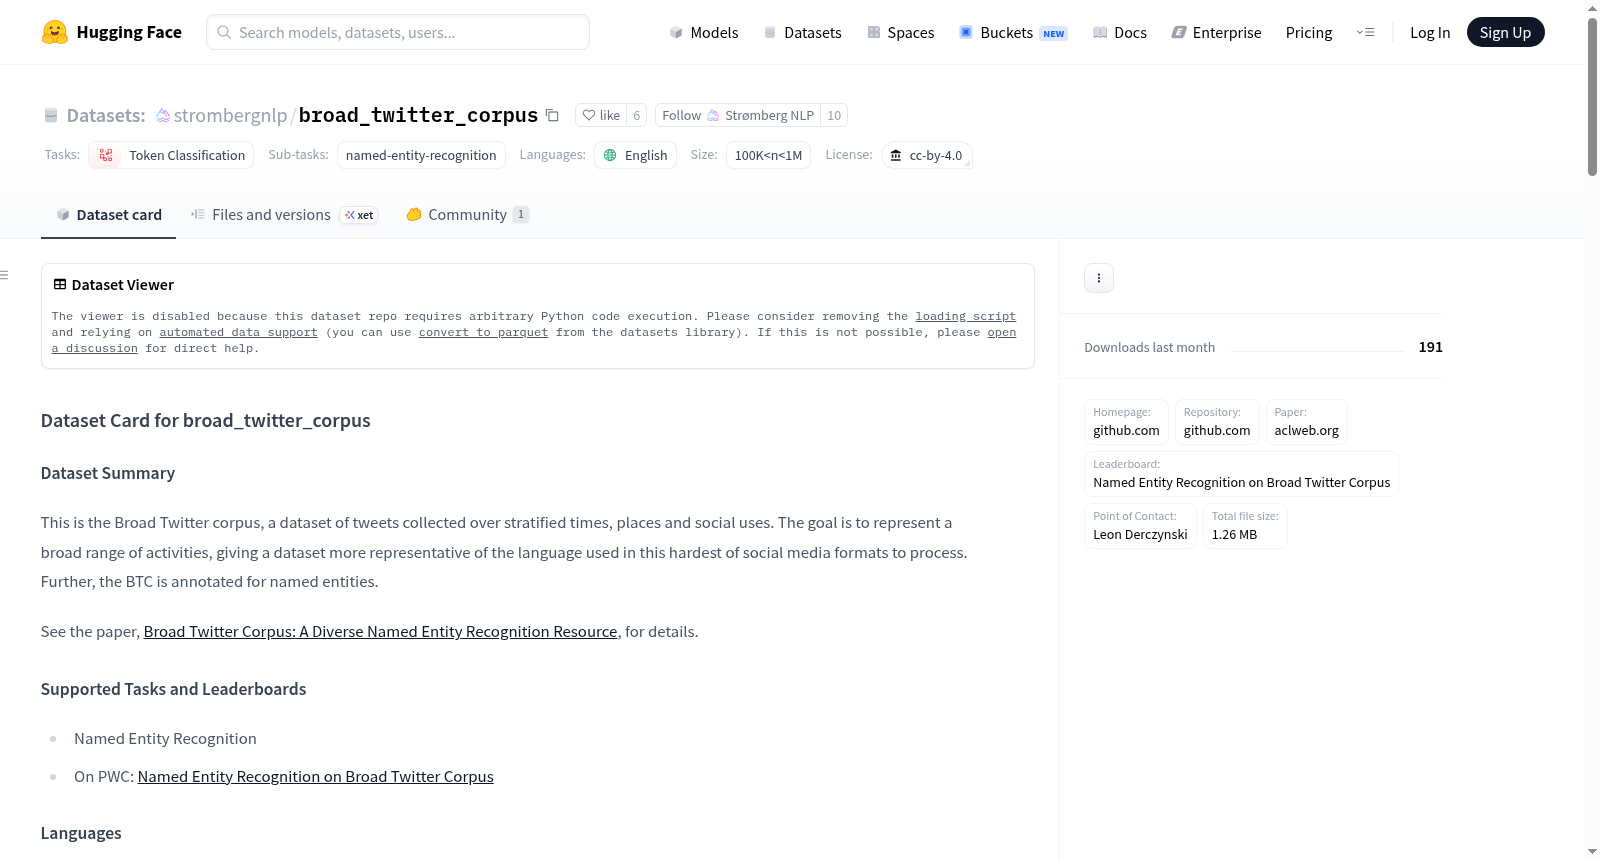
Task: Open the Docs page
Action: point(1119,32)
